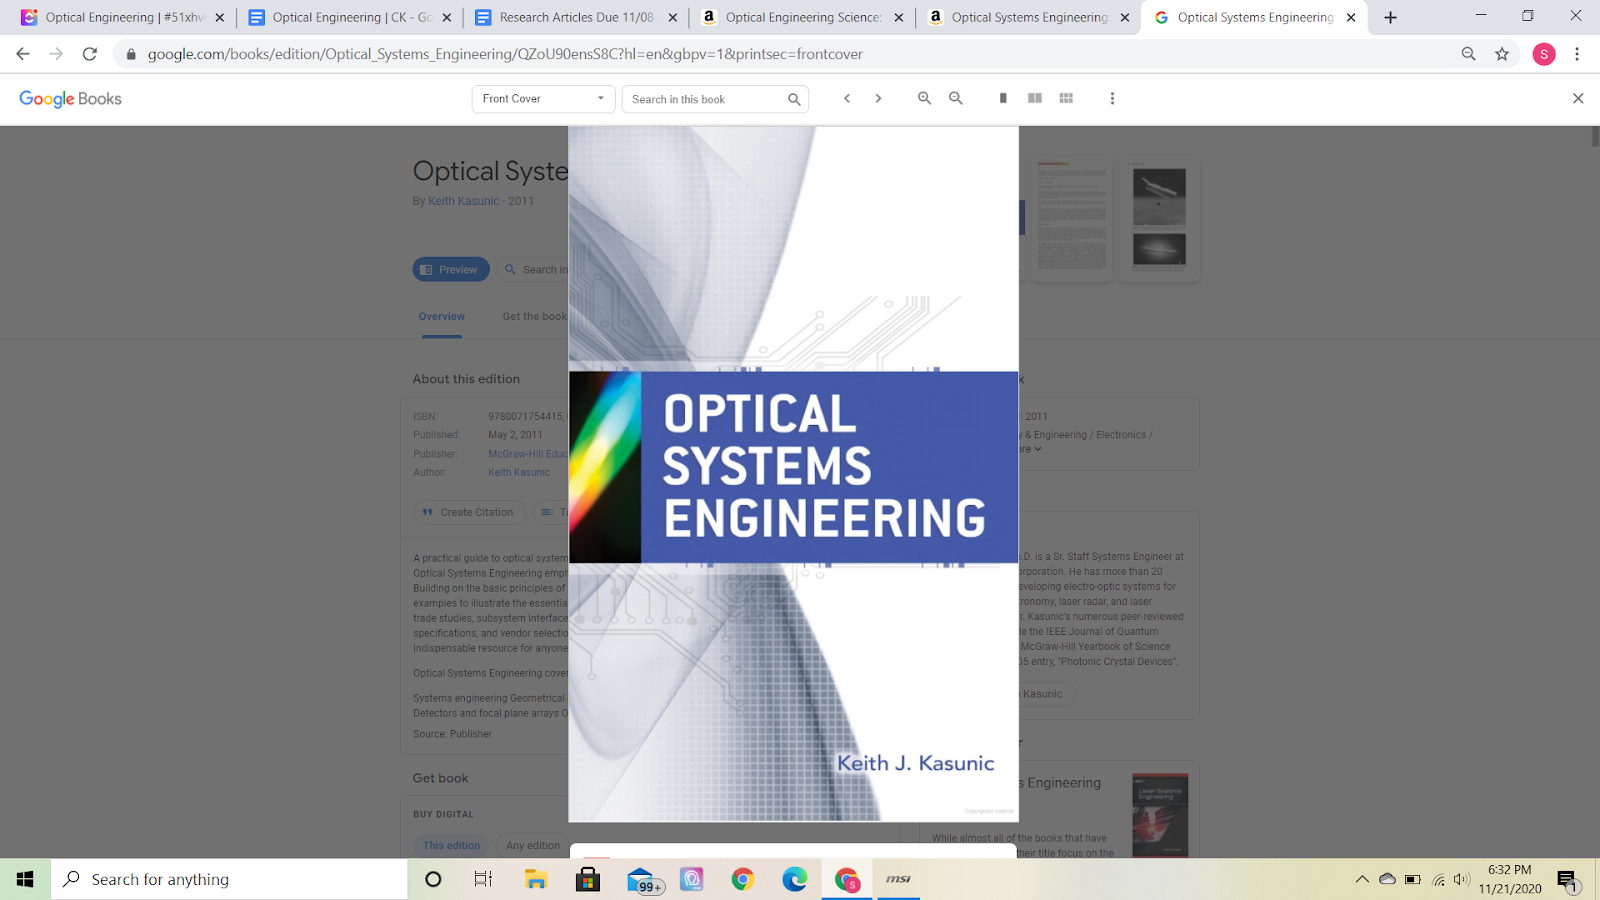Click the Create Citation button
Viewport: 1600px width, 900px height.
[469, 512]
